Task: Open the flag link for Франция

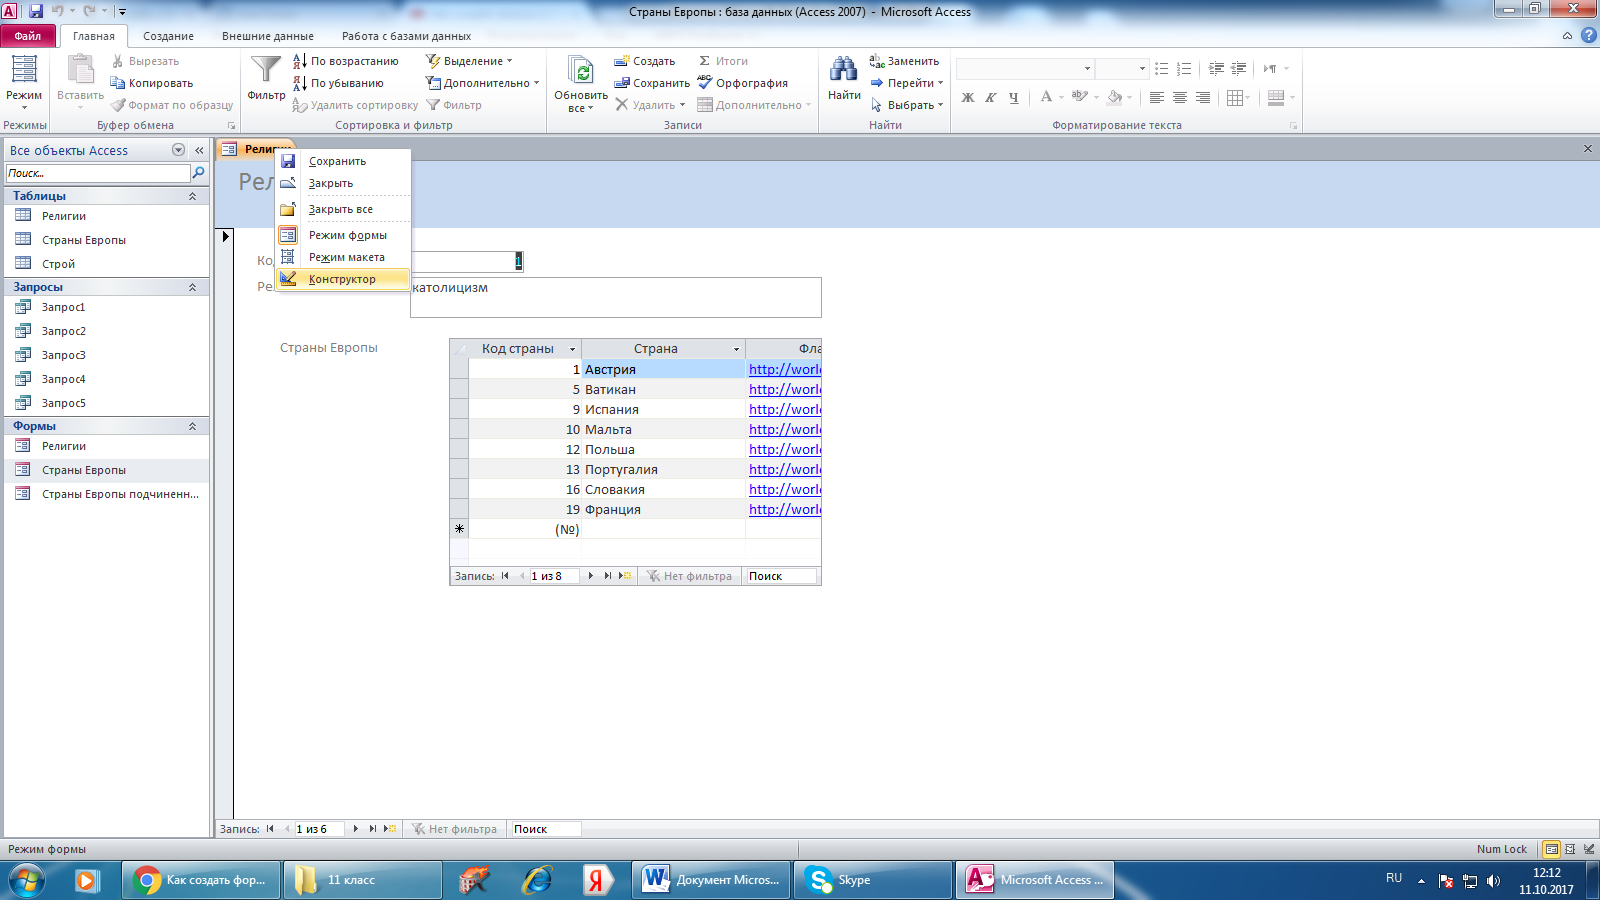Action: (x=785, y=509)
